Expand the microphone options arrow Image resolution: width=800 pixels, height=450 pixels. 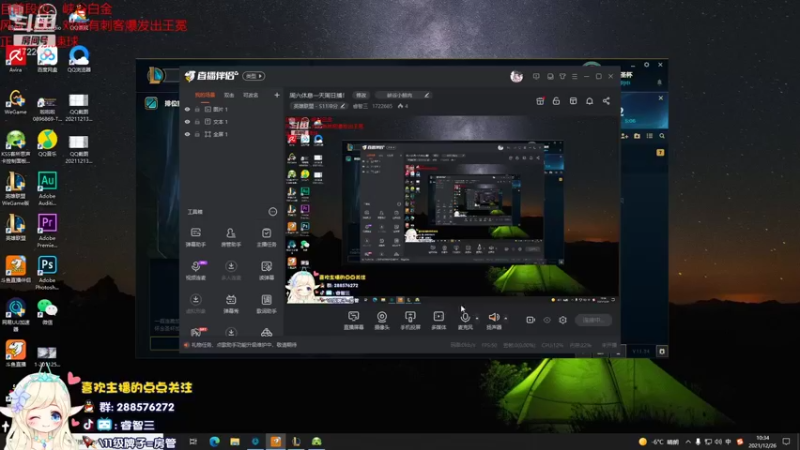point(477,318)
